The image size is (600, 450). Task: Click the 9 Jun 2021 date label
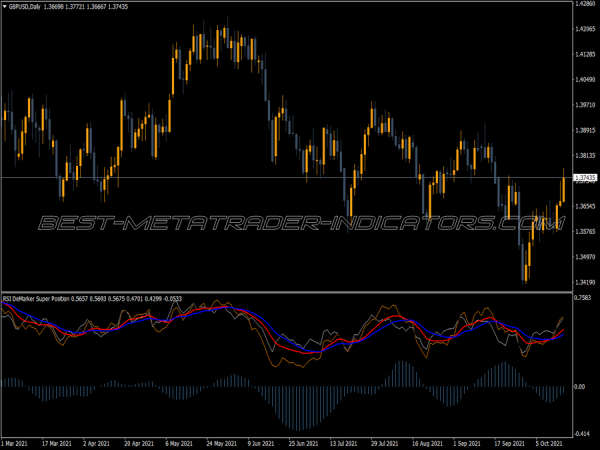(261, 444)
